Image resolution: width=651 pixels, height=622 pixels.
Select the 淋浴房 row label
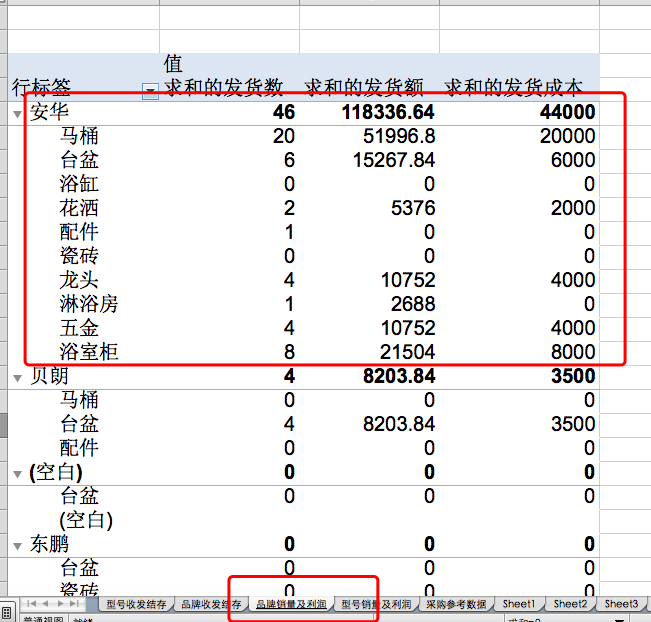(x=89, y=304)
